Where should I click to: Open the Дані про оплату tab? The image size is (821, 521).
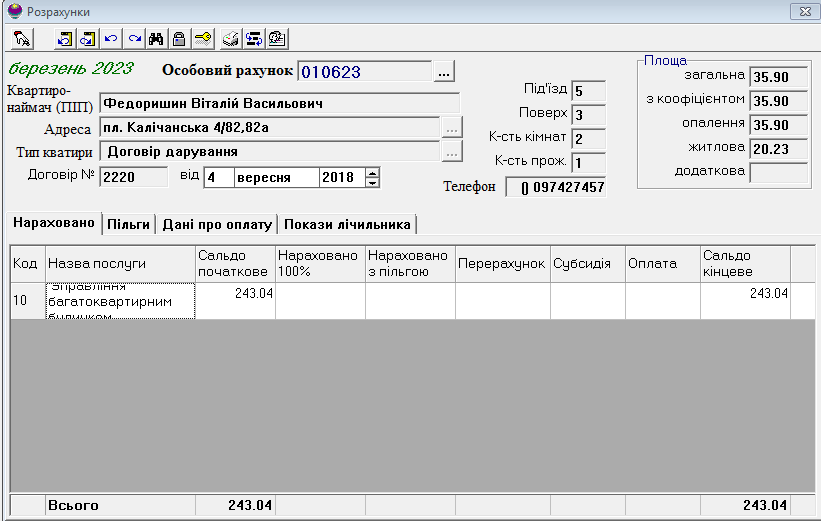(219, 224)
